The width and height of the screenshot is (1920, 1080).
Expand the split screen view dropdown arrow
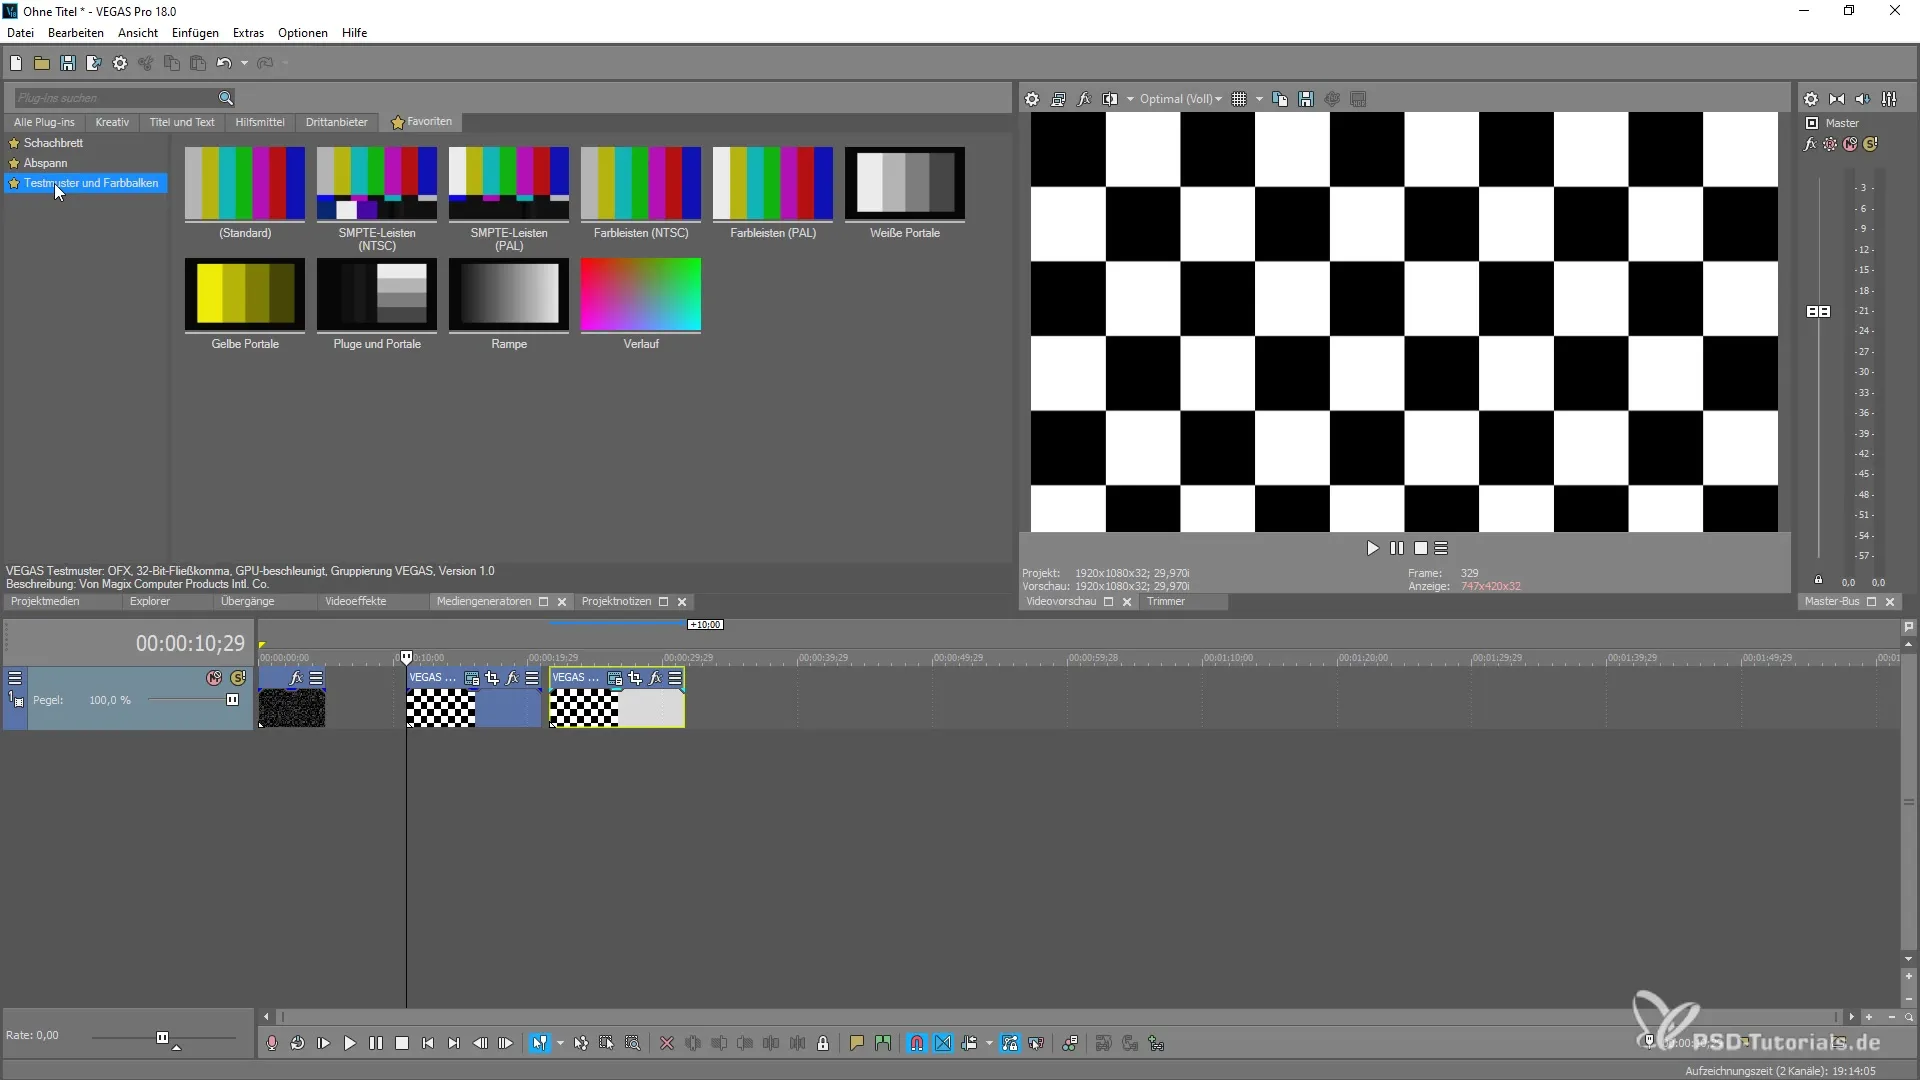click(x=1130, y=99)
